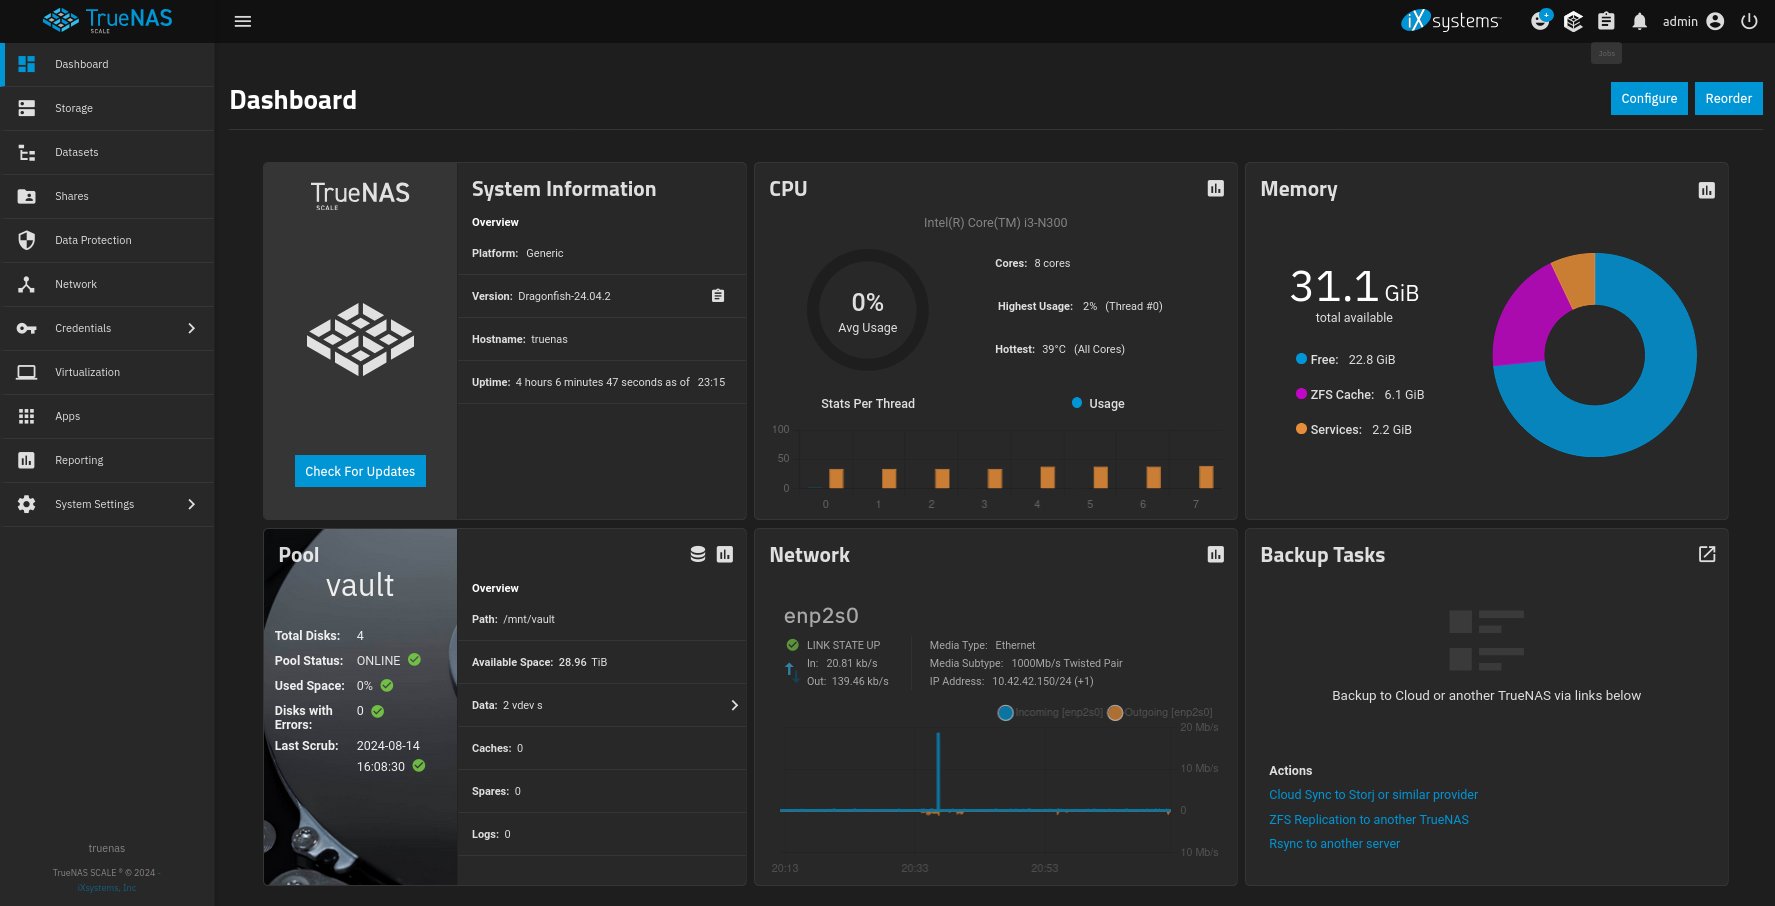Click the Free memory legend dot
This screenshot has width=1775, height=906.
point(1301,358)
